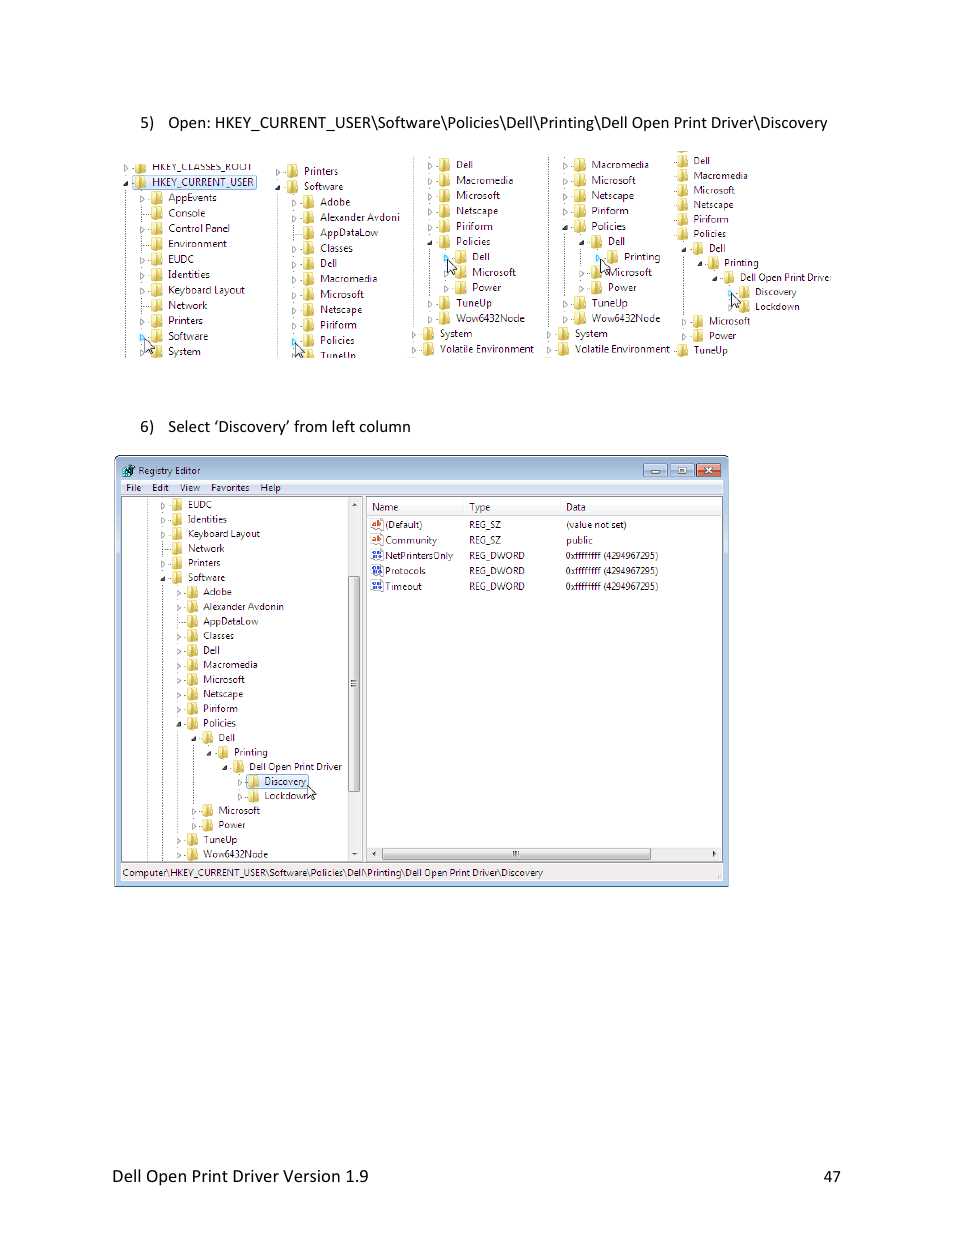The height and width of the screenshot is (1235, 954).
Task: Collapse the Policies key in Registry Editor window
Action: pyautogui.click(x=179, y=724)
